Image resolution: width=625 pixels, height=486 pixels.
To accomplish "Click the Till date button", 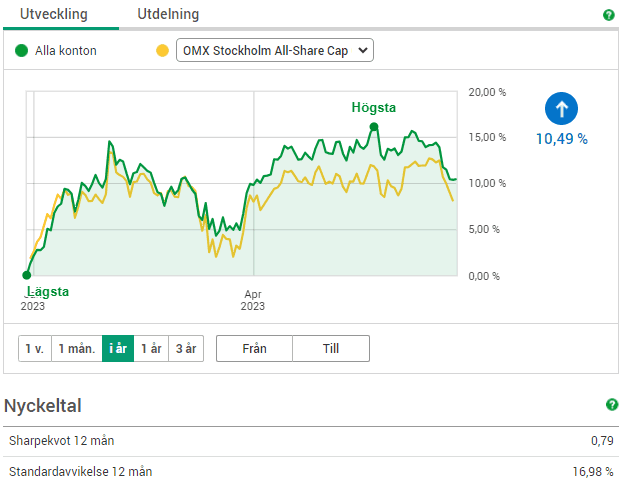I will 331,348.
